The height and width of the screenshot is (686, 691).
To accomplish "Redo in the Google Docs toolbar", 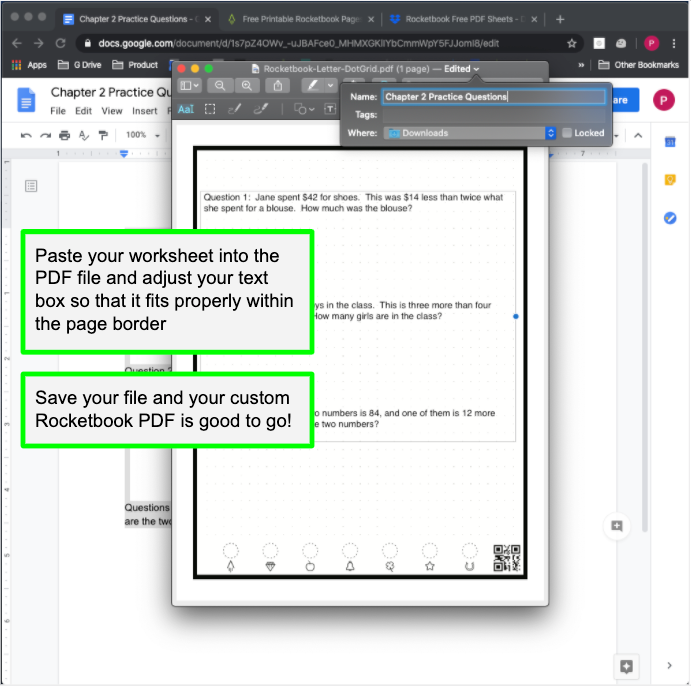I will click(x=45, y=135).
